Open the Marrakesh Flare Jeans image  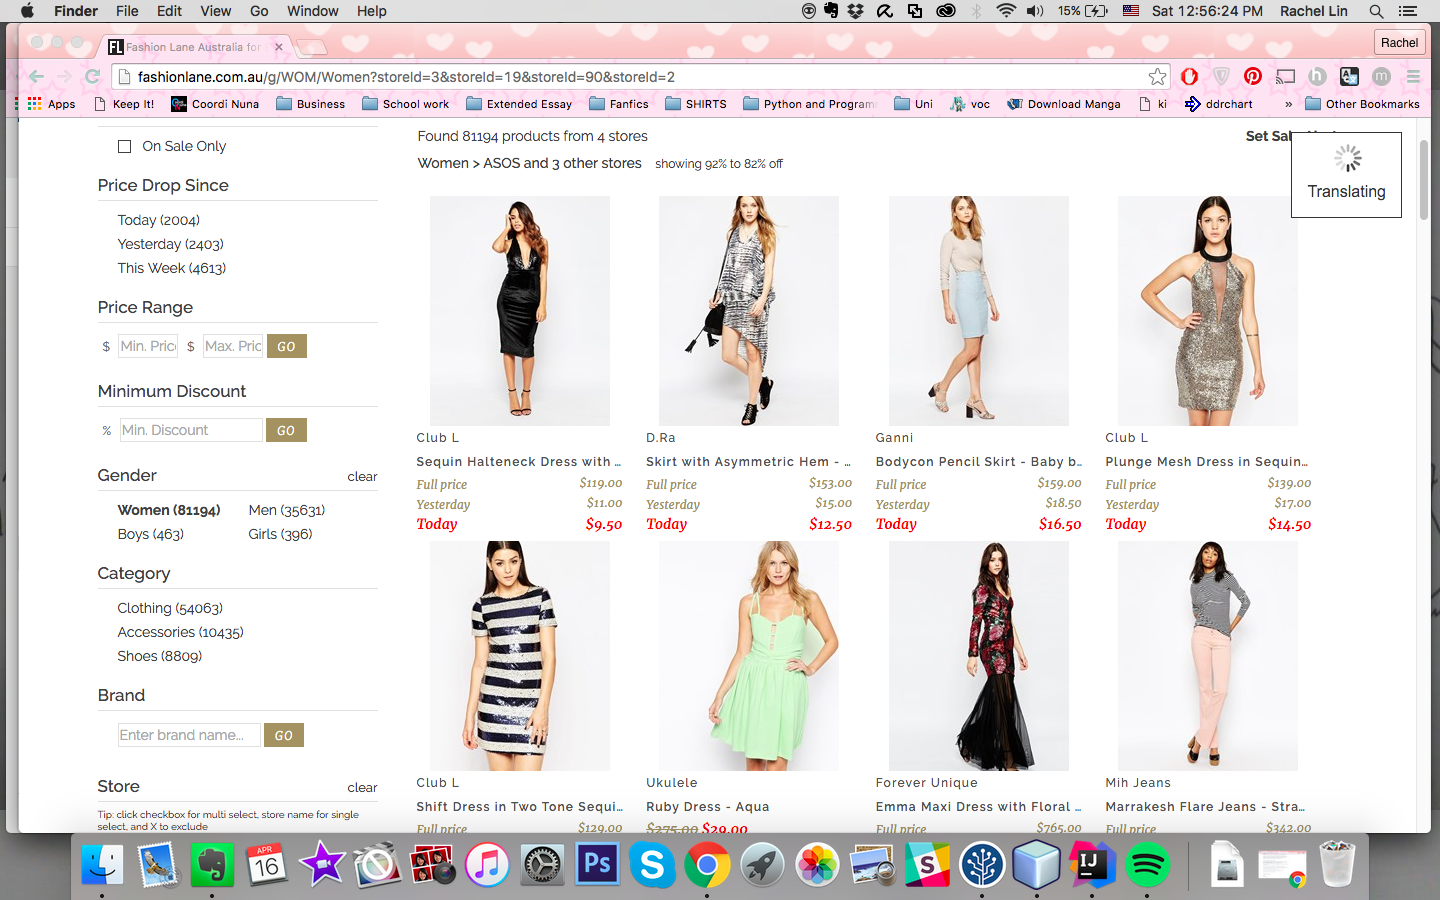point(1208,656)
